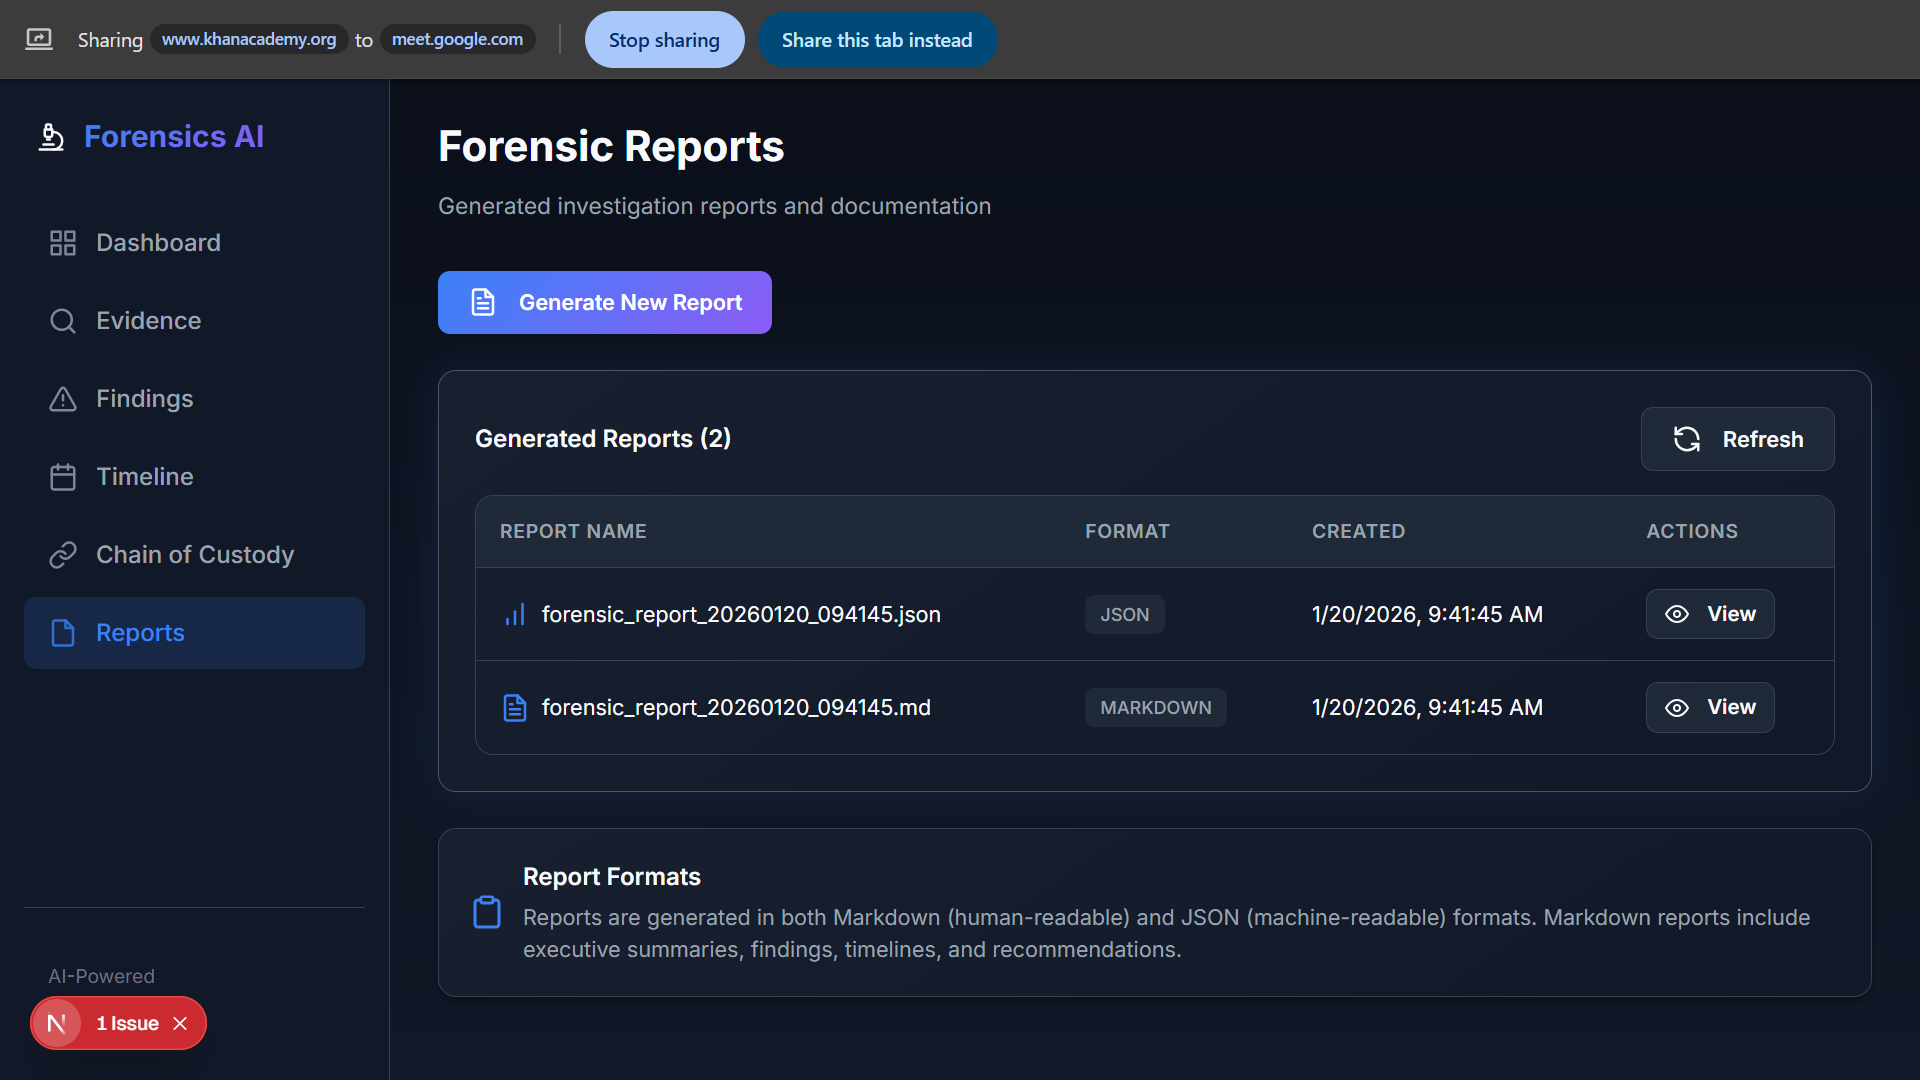Click the eye icon on the Markdown report View button
The image size is (1920, 1080).
1677,707
